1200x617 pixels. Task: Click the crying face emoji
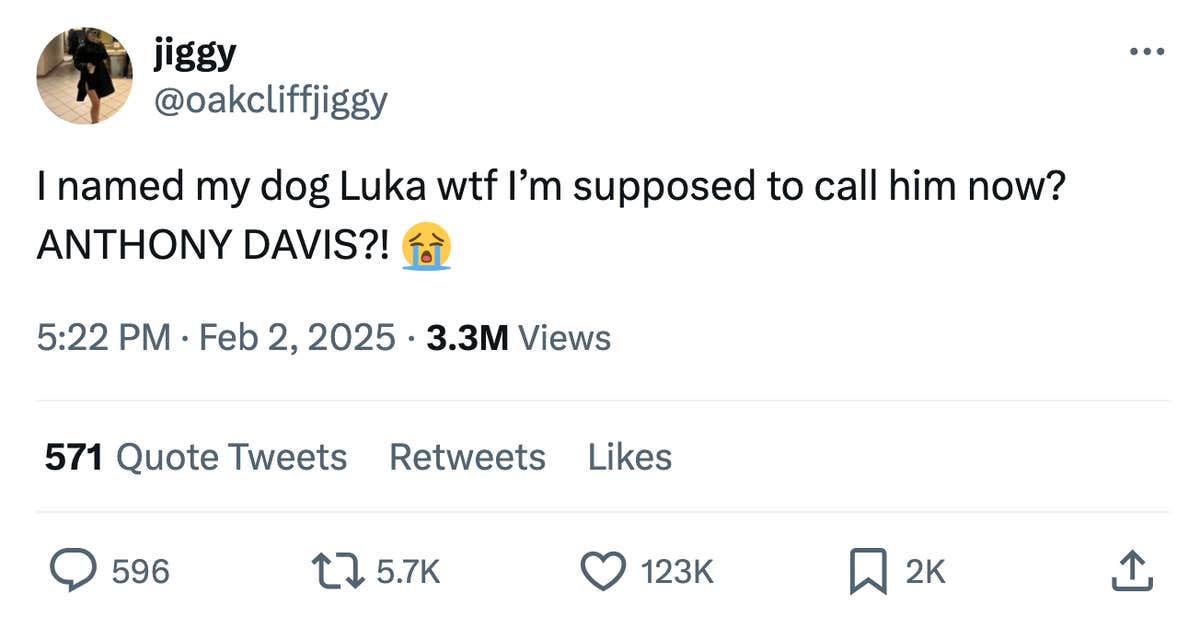click(x=427, y=248)
